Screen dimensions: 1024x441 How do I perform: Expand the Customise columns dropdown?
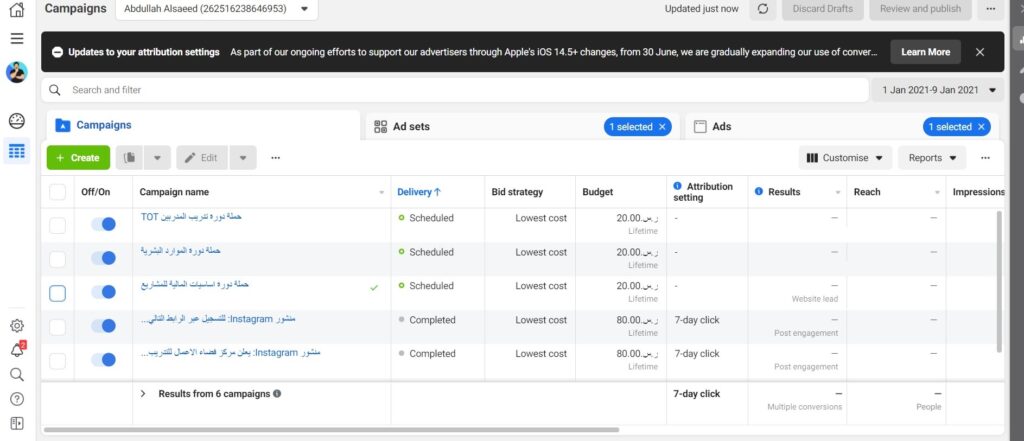tap(845, 158)
